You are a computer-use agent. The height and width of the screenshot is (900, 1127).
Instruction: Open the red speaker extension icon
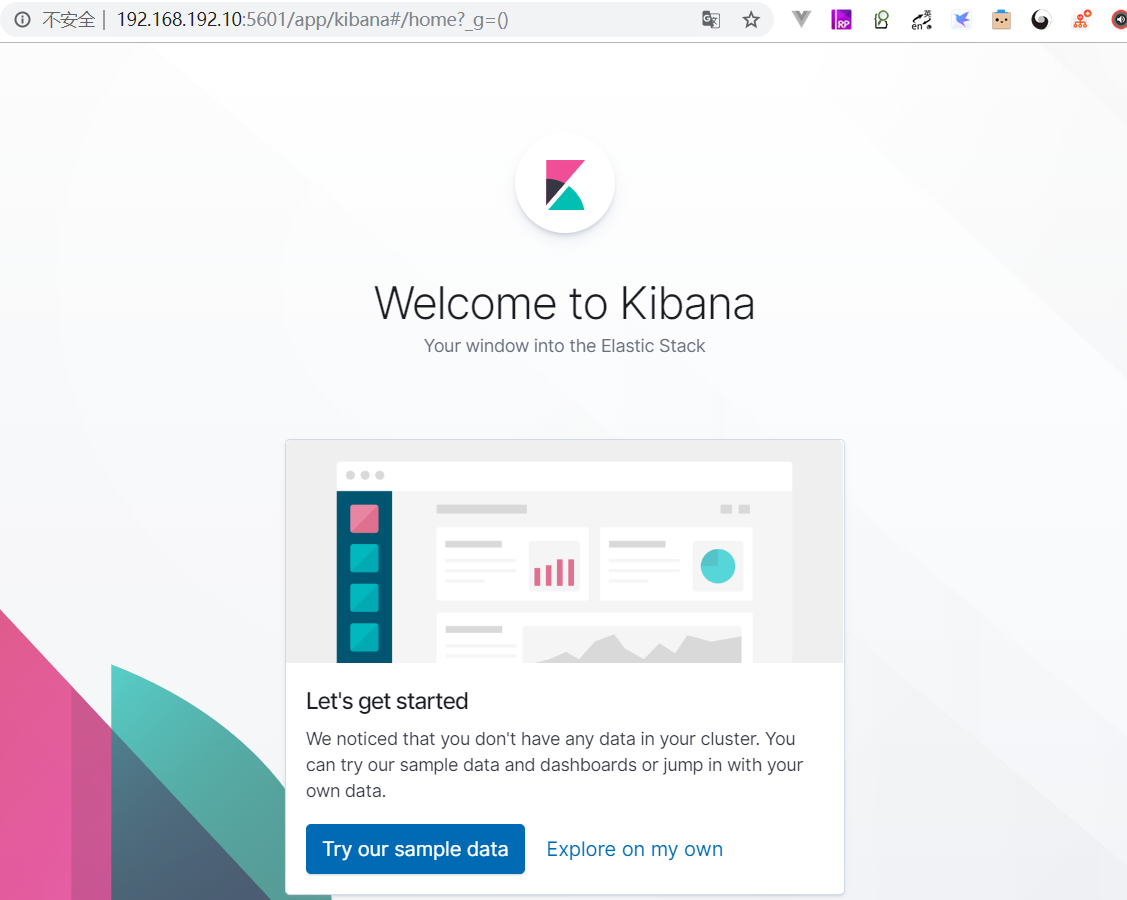(1118, 19)
